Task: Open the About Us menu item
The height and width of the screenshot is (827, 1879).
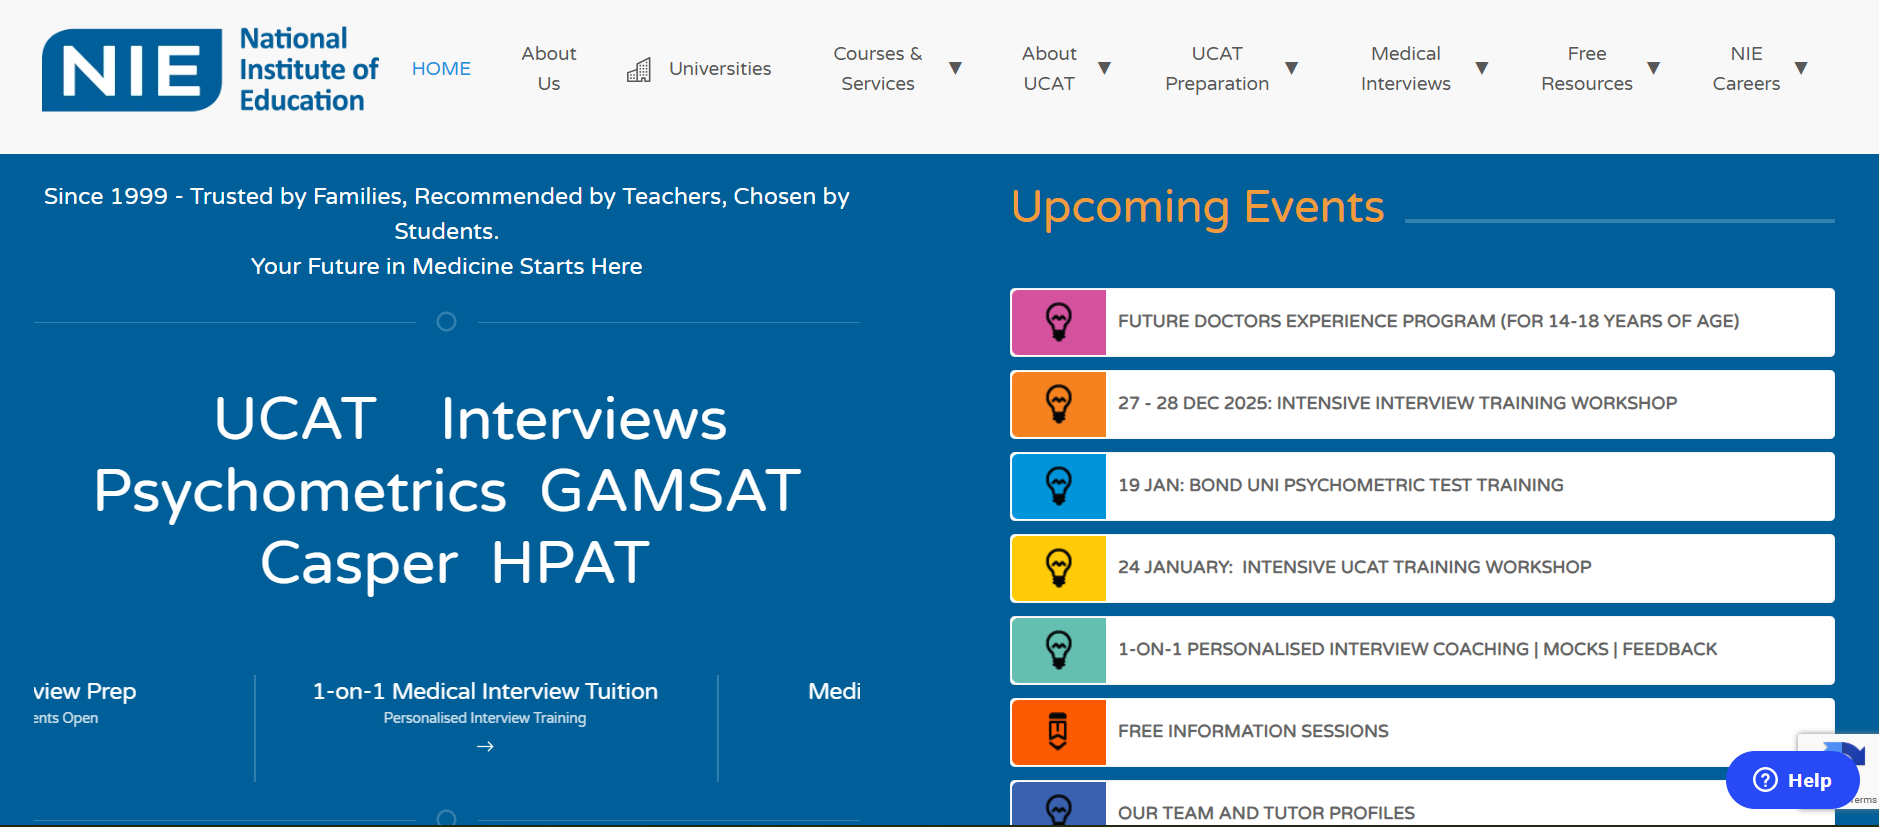Action: point(549,68)
